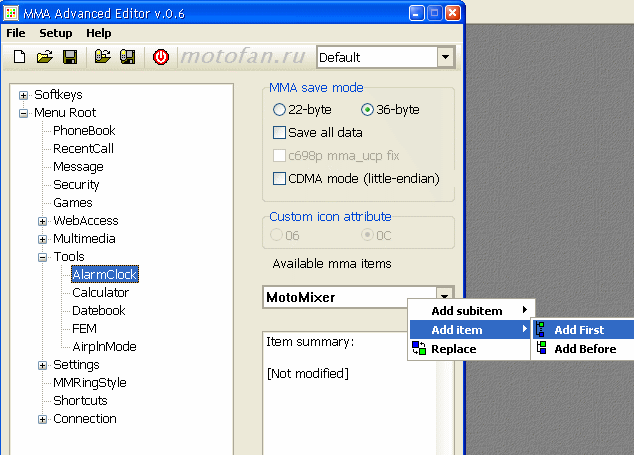Click the Replace menu icon
The image size is (634, 455).
click(x=419, y=348)
